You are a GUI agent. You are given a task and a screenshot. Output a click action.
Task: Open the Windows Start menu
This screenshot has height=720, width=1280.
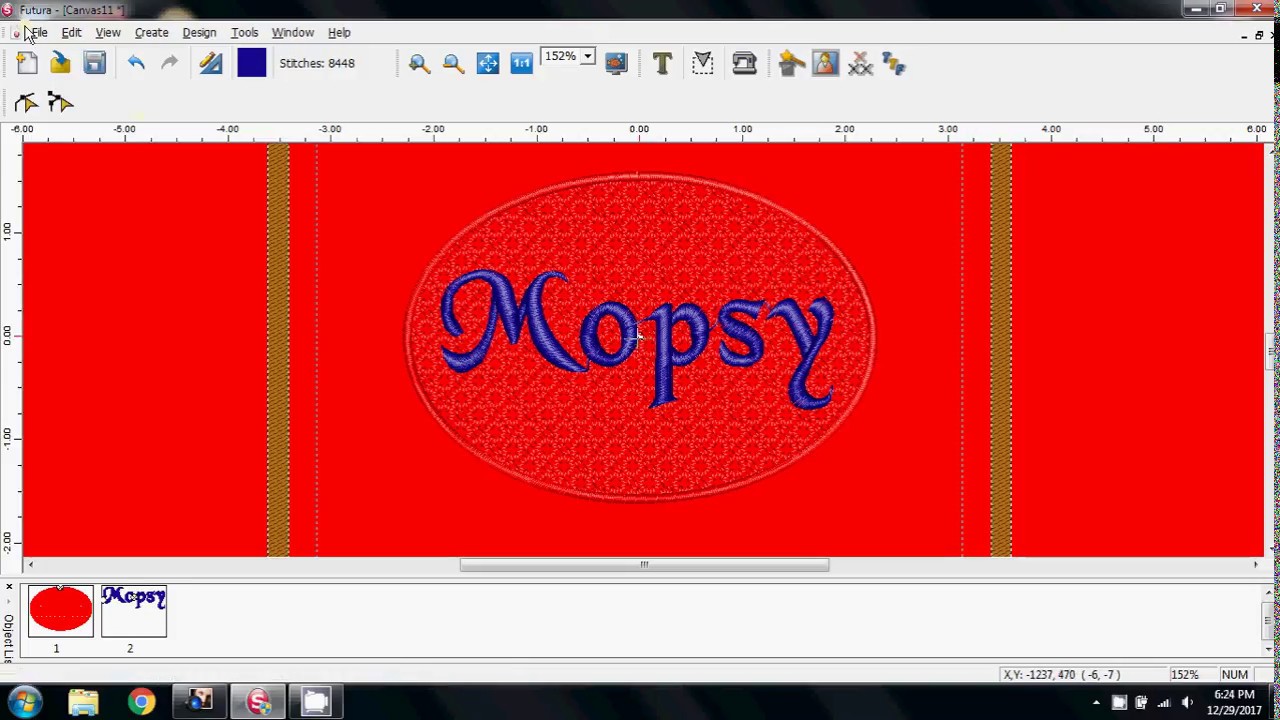click(25, 702)
